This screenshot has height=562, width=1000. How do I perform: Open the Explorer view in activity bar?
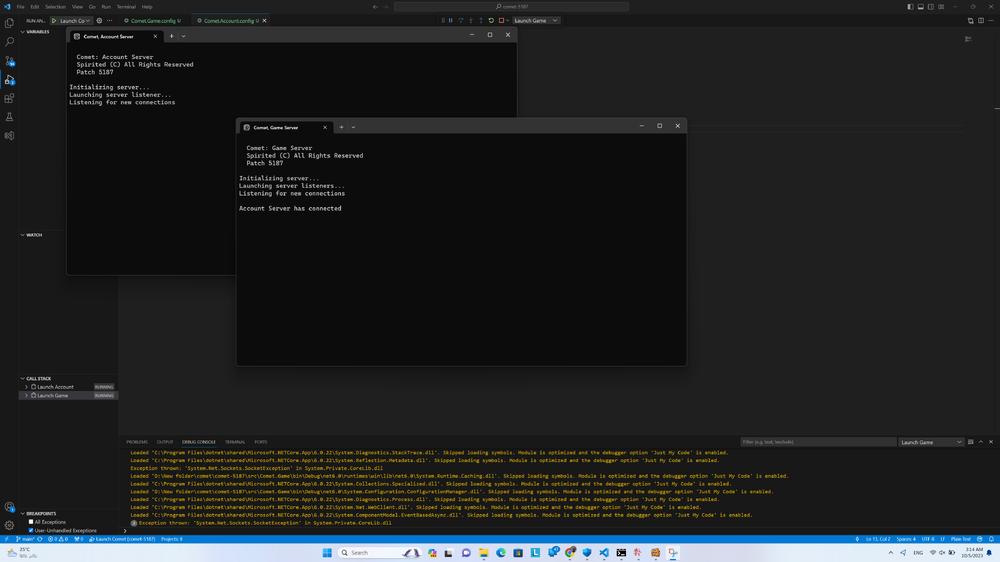pyautogui.click(x=10, y=23)
